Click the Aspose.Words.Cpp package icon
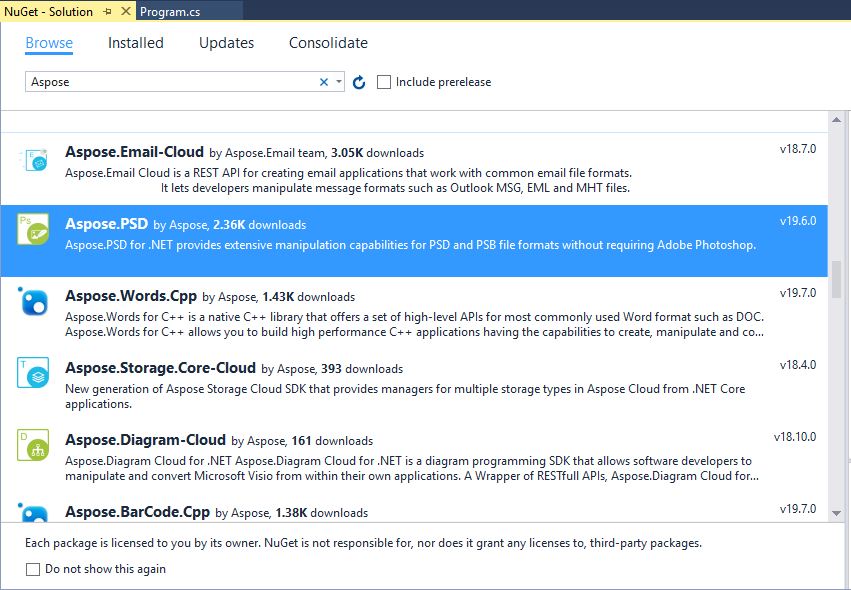This screenshot has width=851, height=590. coord(34,301)
